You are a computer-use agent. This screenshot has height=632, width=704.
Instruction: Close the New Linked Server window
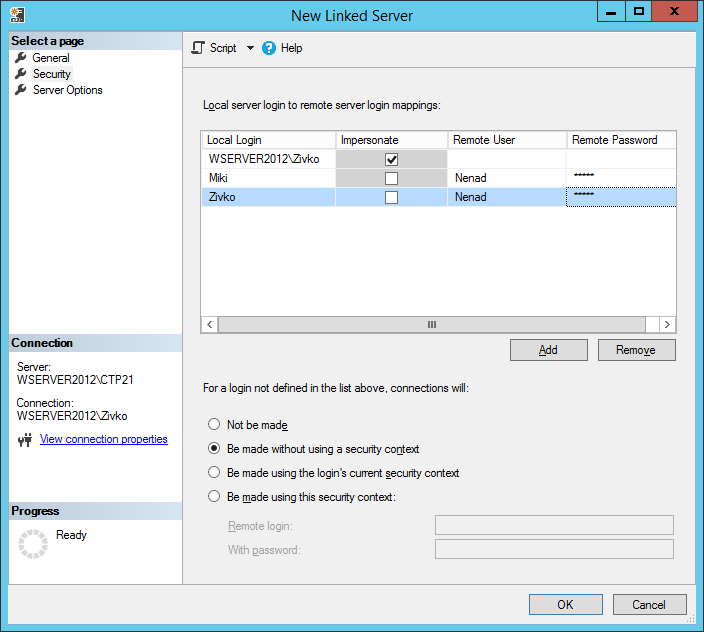pyautogui.click(x=674, y=12)
